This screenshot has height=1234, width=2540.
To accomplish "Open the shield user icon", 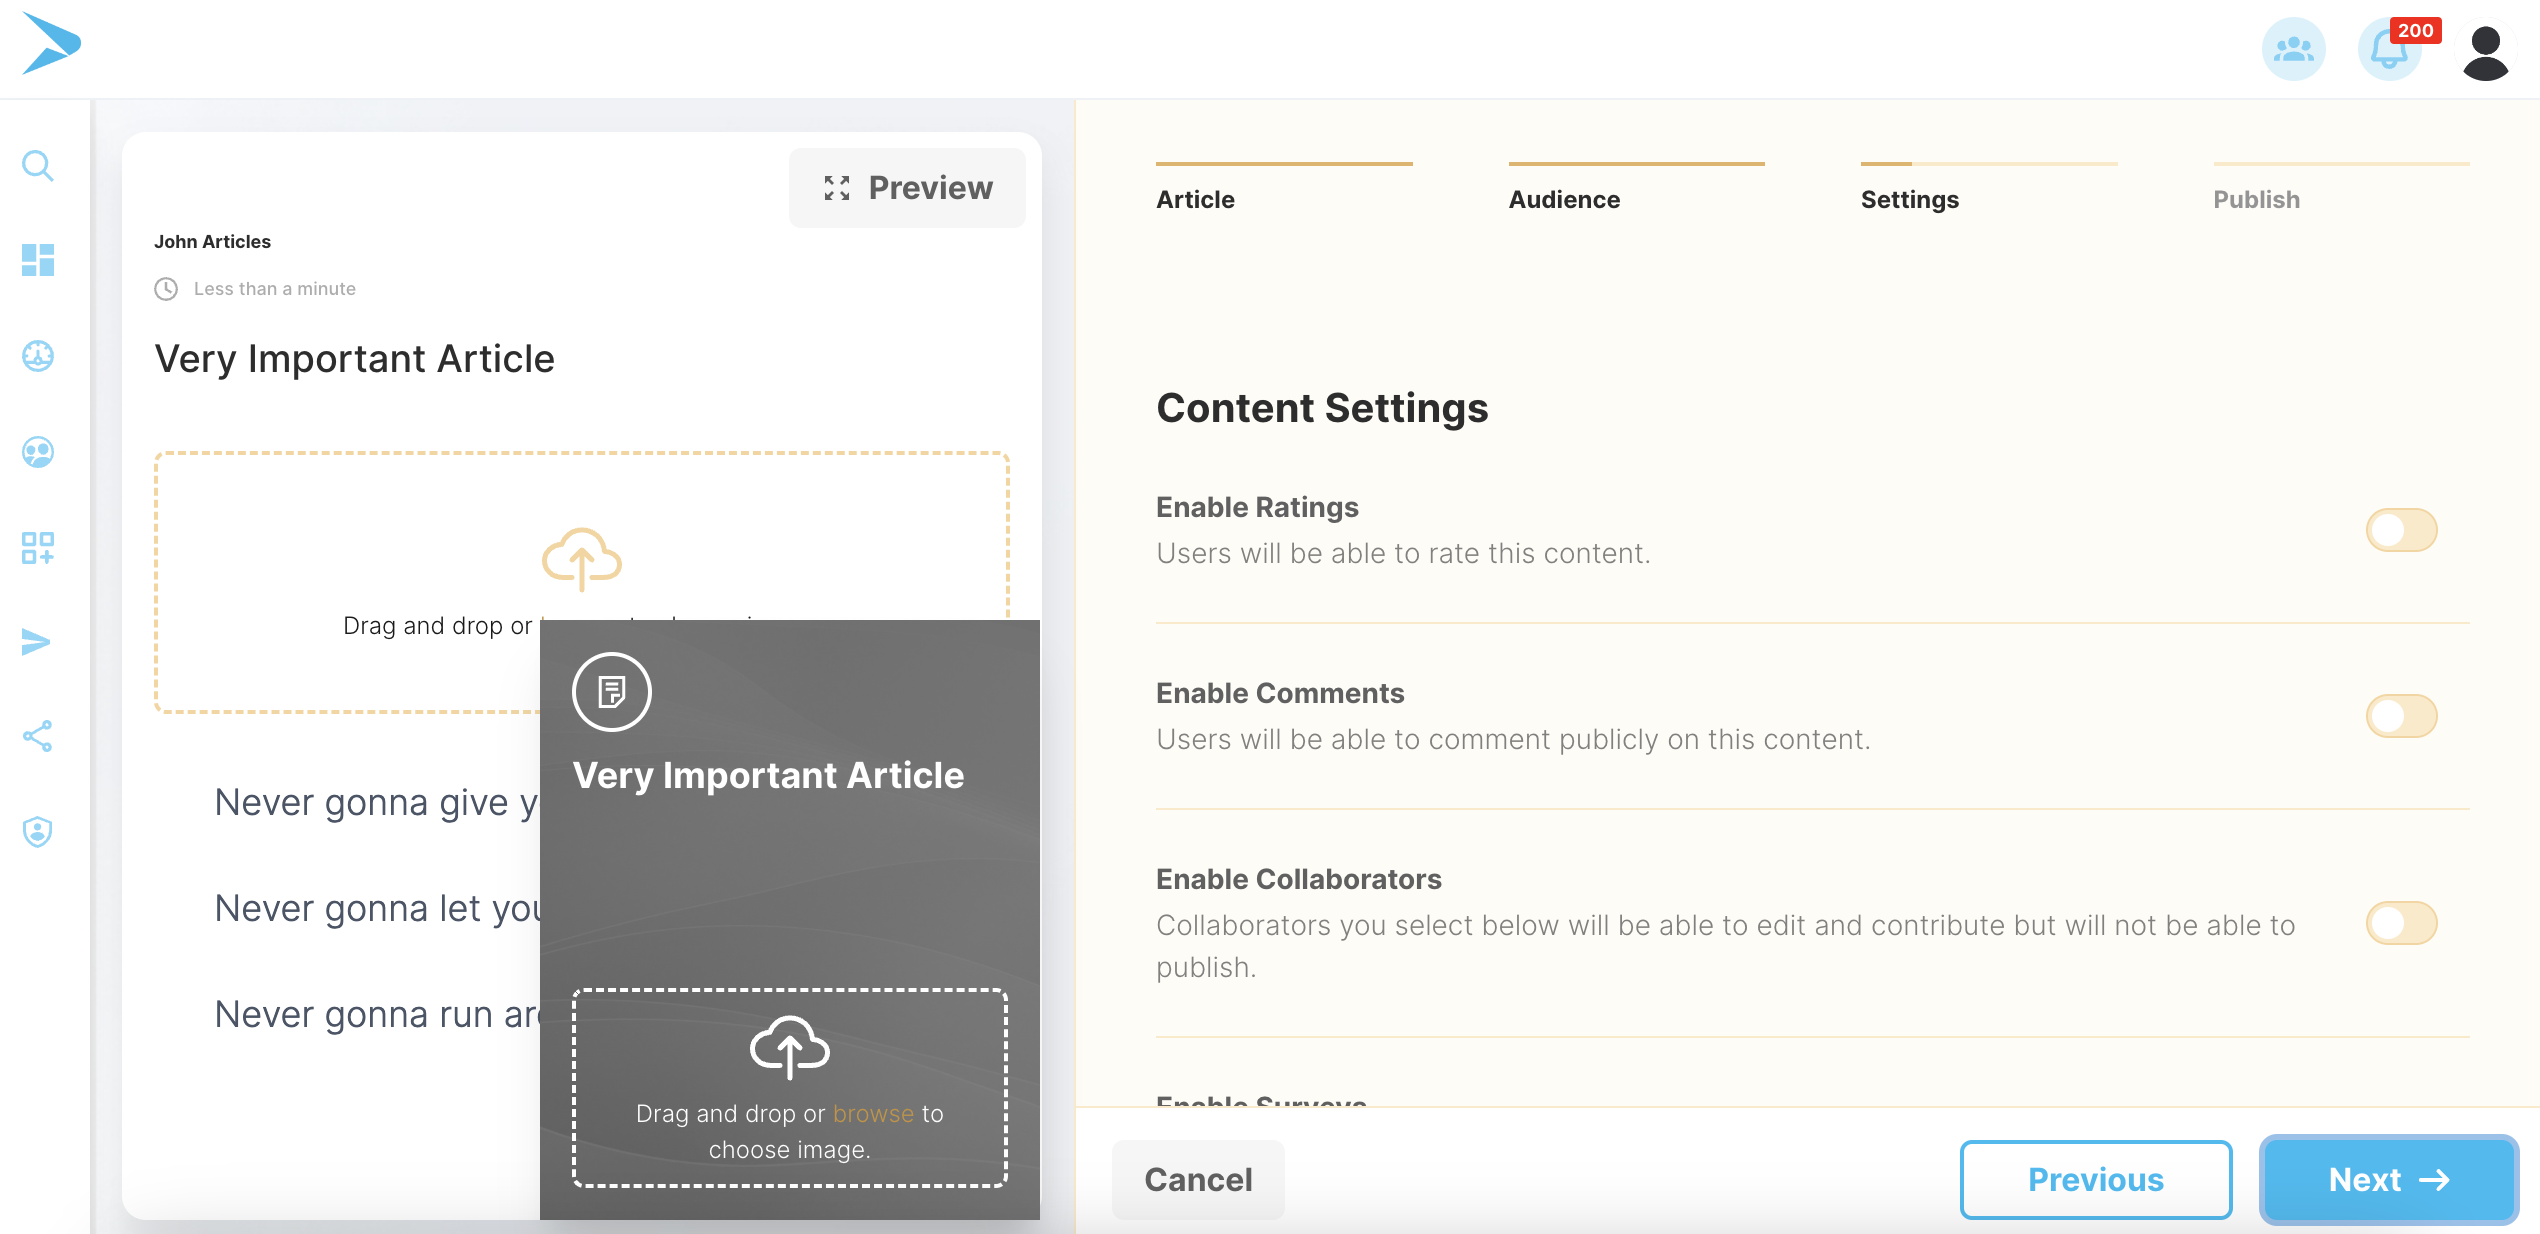I will coord(38,832).
